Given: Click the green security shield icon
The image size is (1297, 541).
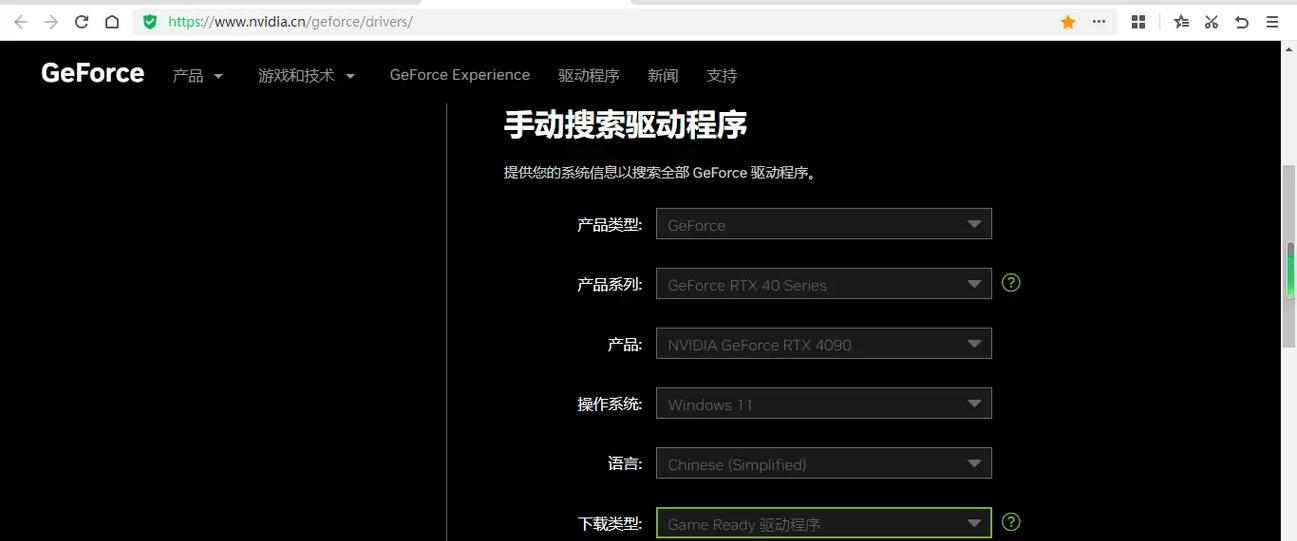Looking at the screenshot, I should click(150, 21).
